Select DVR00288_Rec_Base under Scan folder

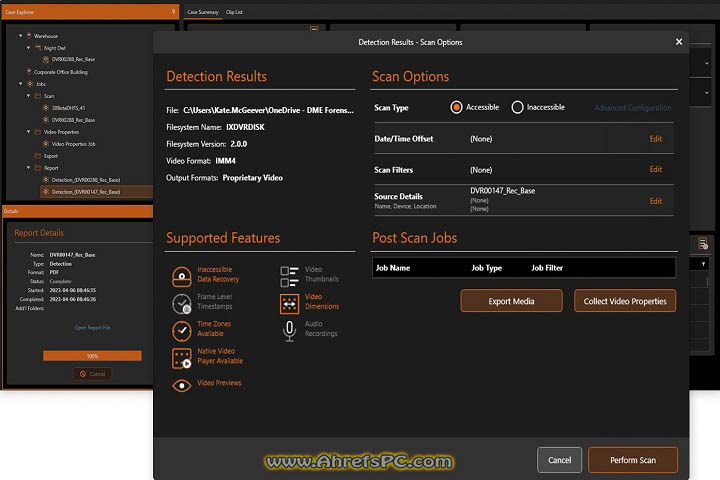73,120
